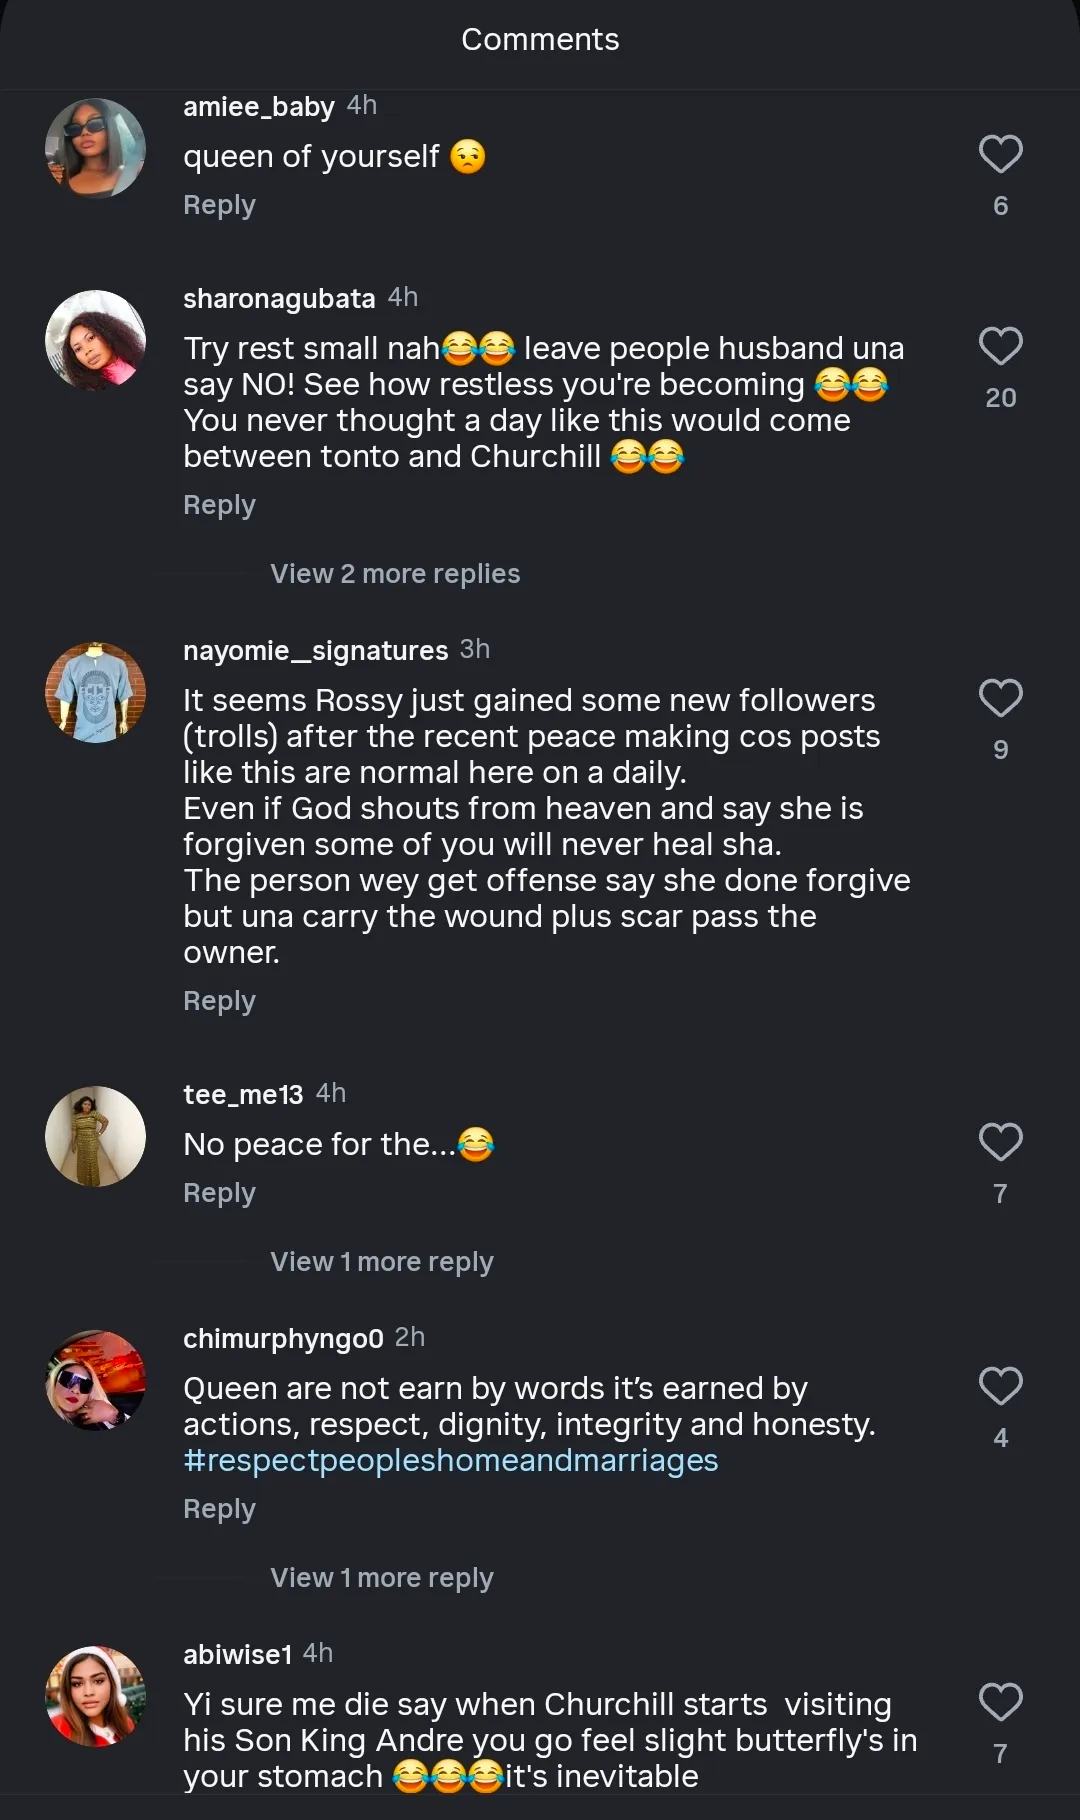The width and height of the screenshot is (1080, 1820).
Task: Open the #respectpeopleshomeandmarriages hashtag
Action: (x=450, y=1461)
